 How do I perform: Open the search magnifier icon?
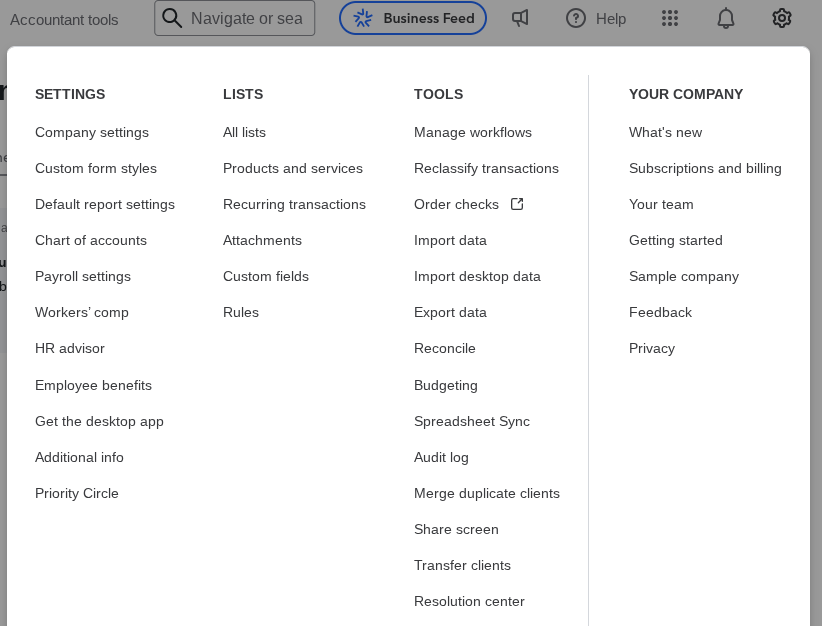172,18
